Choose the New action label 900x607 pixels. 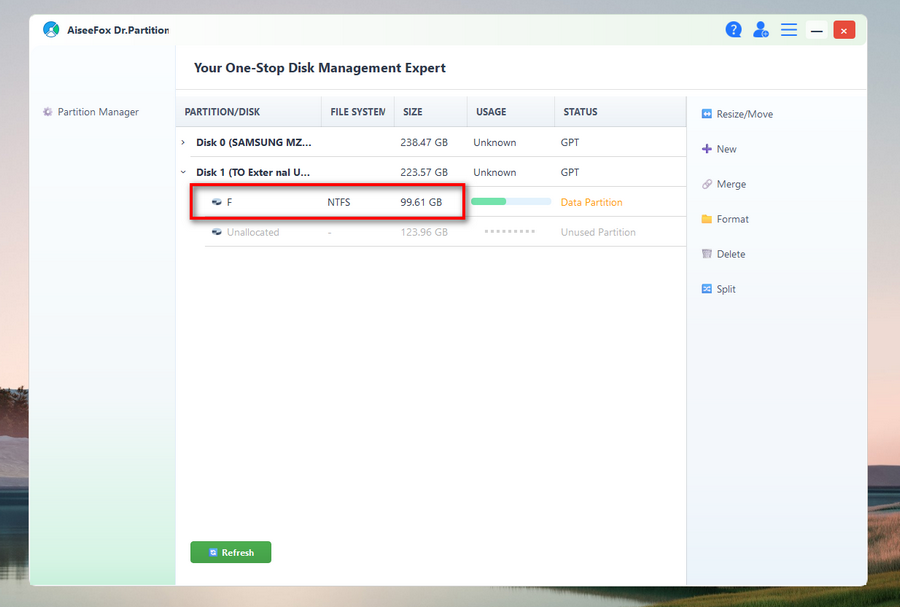(726, 149)
